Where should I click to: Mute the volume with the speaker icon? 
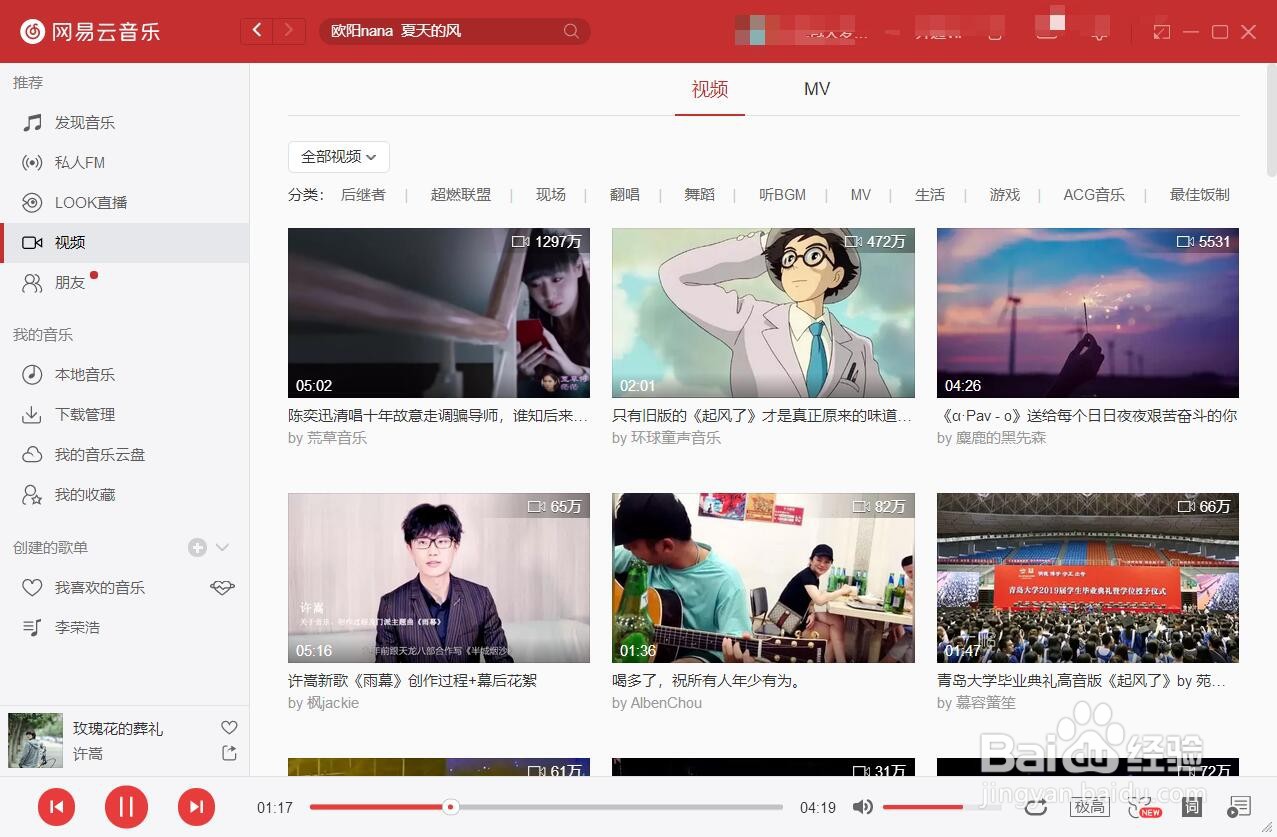click(x=863, y=807)
